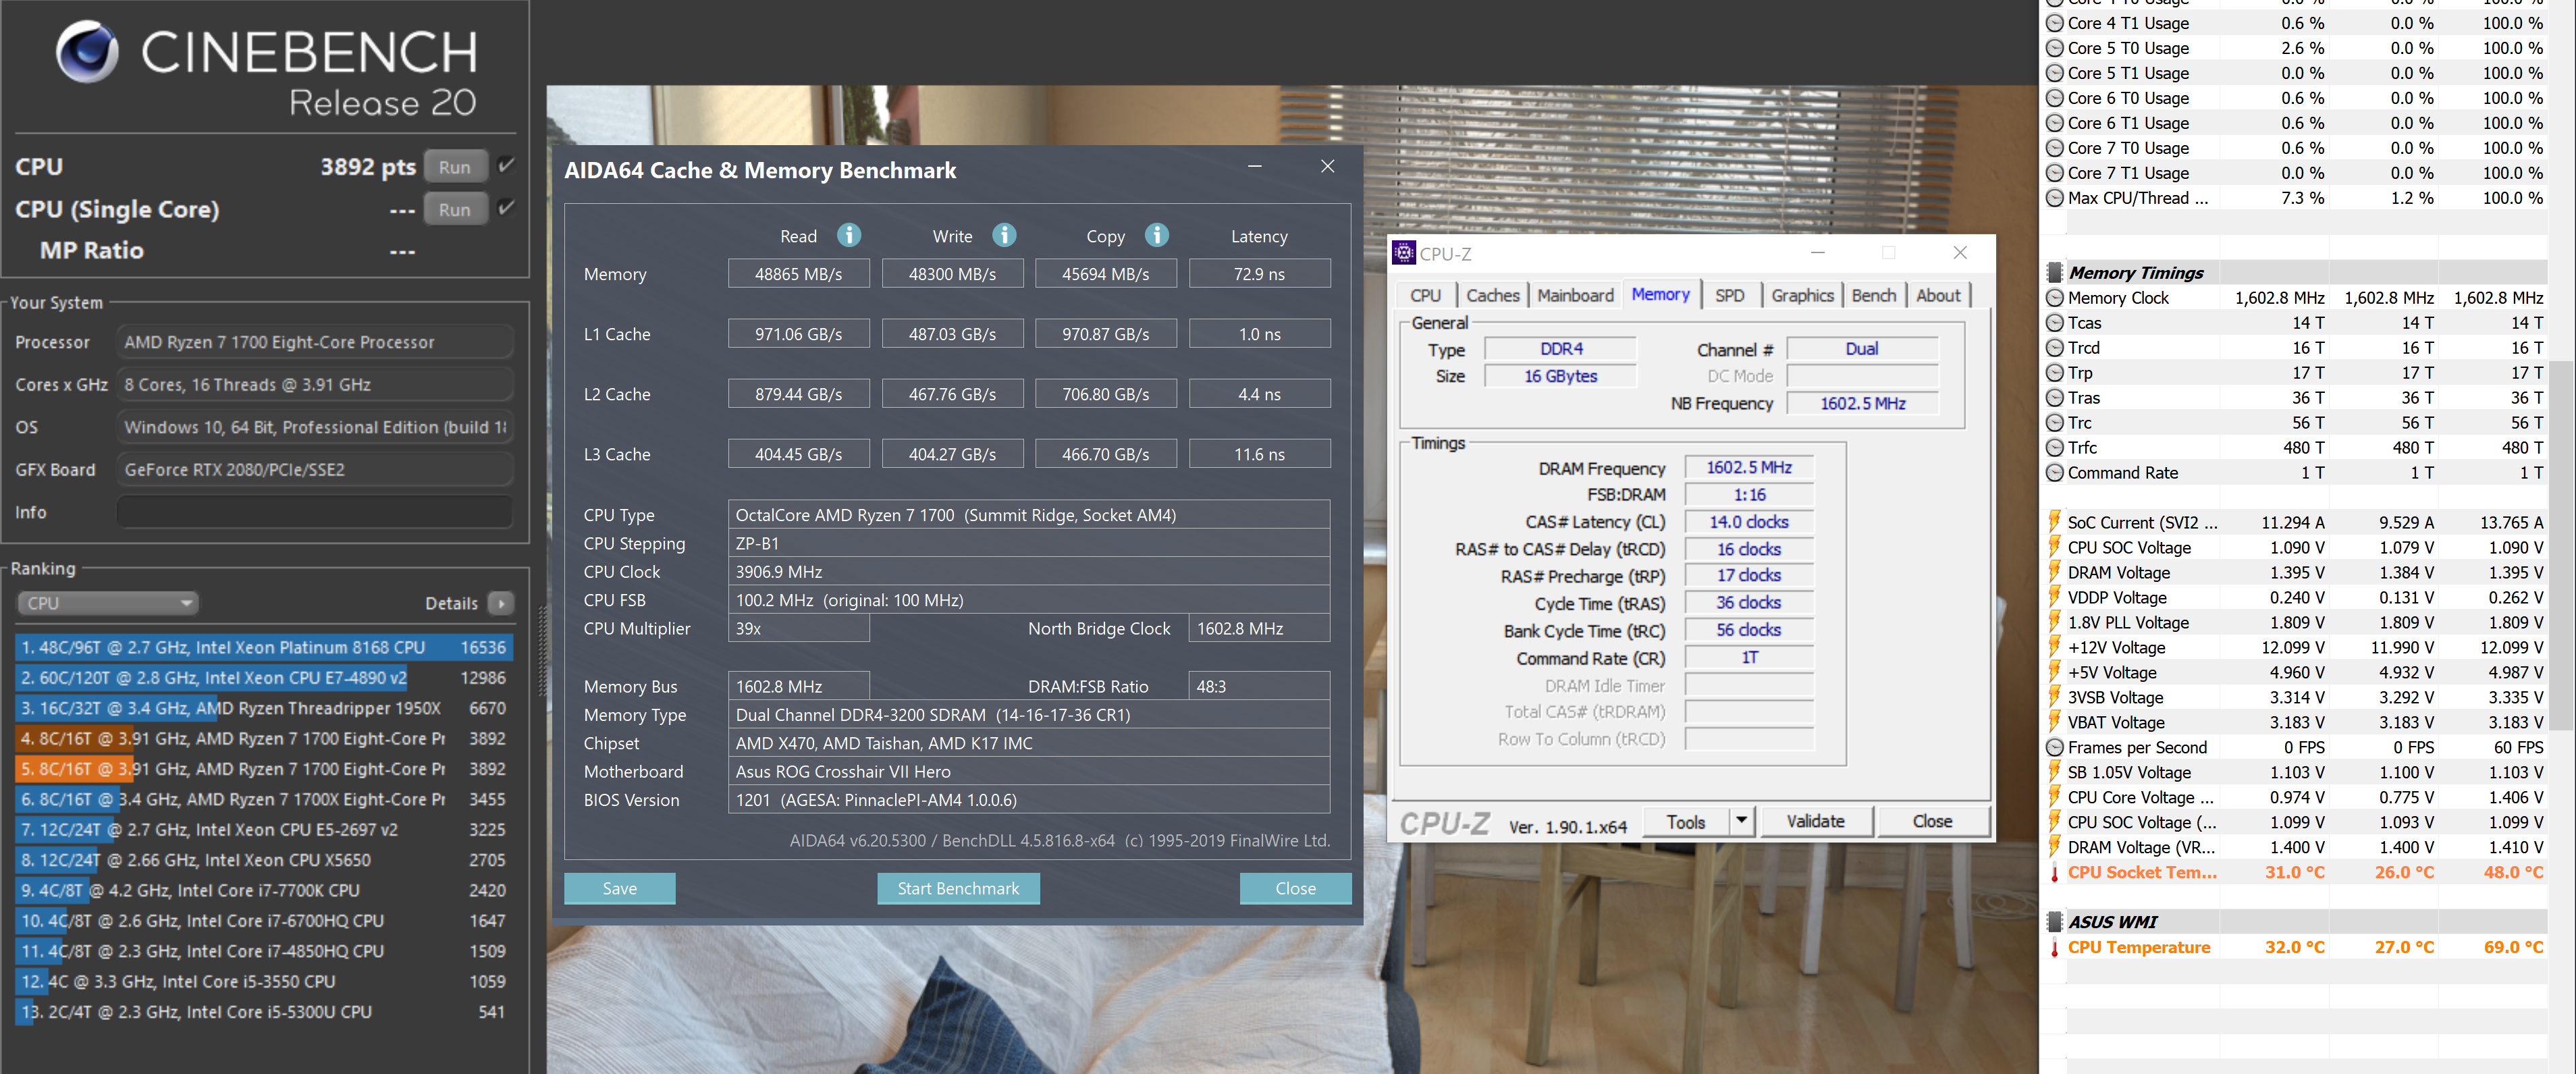Click the Write info icon in AIDA64
This screenshot has height=1074, width=2576.
click(1003, 235)
